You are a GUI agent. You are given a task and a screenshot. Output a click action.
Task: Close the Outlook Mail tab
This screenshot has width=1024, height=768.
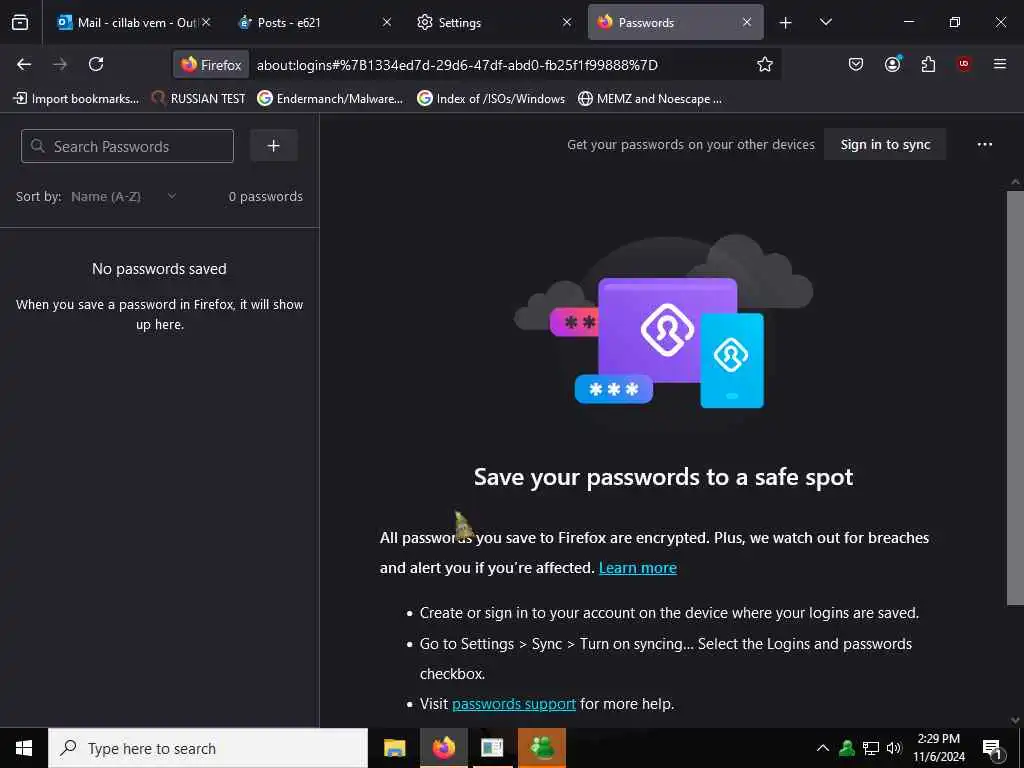206,22
